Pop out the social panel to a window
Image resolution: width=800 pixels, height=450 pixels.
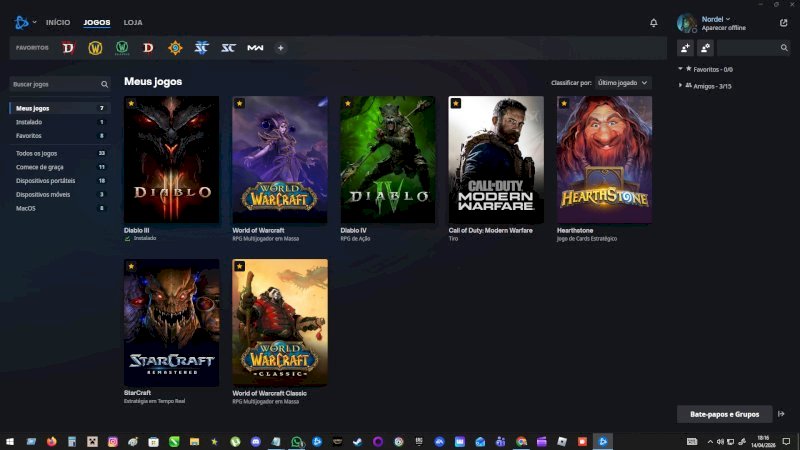coord(783,22)
